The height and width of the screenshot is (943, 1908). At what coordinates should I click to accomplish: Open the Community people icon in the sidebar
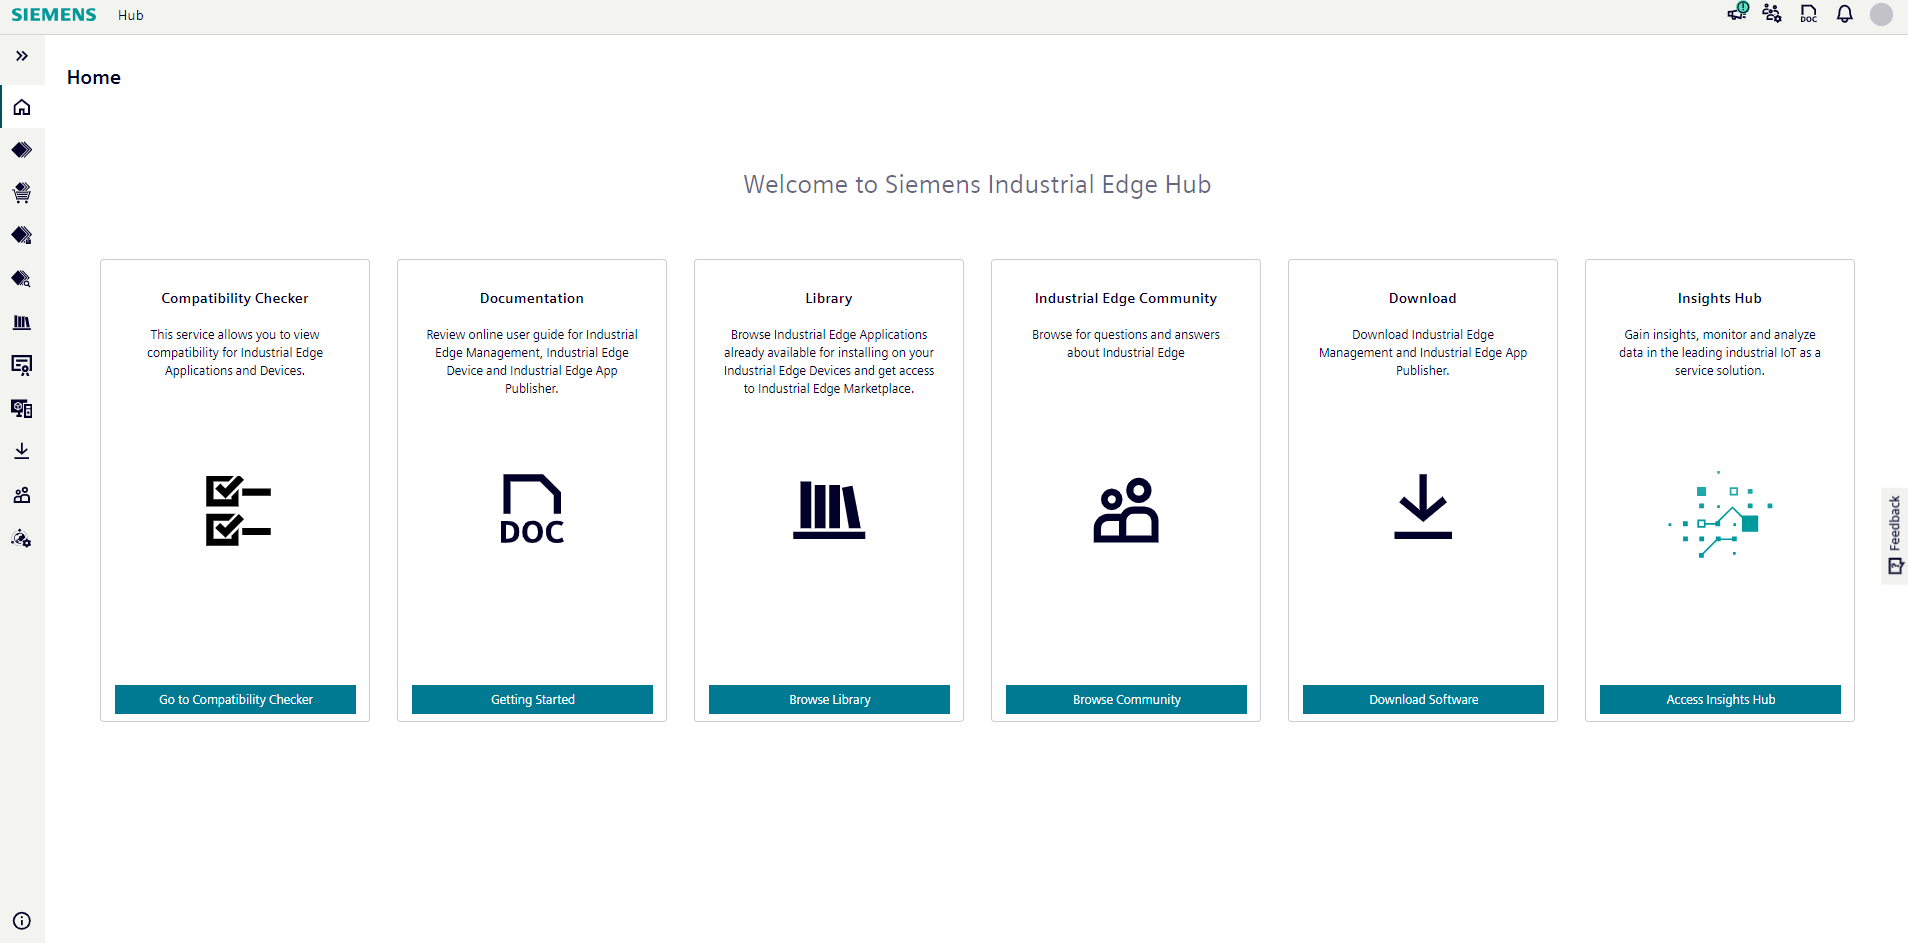[x=22, y=495]
